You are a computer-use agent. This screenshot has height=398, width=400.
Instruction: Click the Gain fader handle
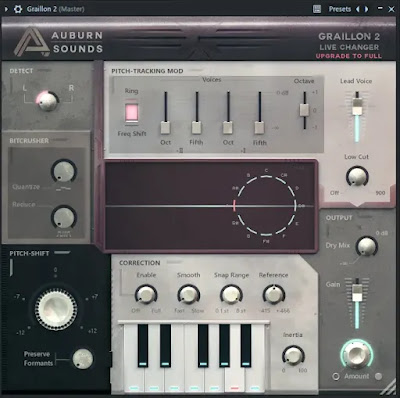click(357, 293)
